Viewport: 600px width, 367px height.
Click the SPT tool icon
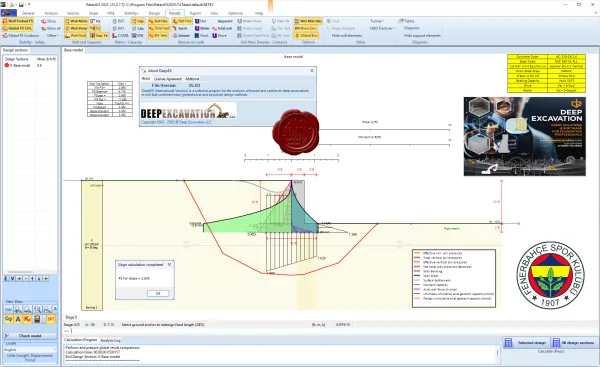(51, 319)
